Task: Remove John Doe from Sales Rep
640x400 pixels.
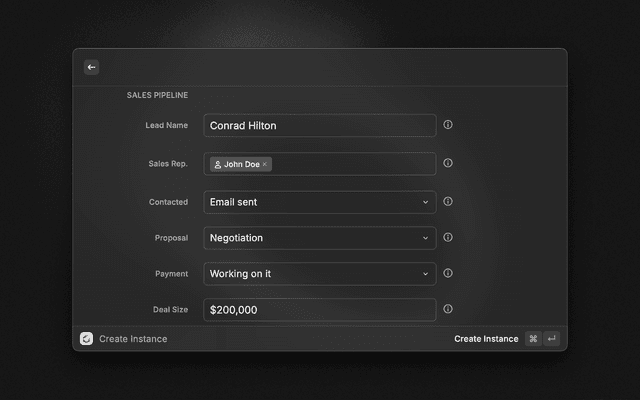Action: point(265,164)
